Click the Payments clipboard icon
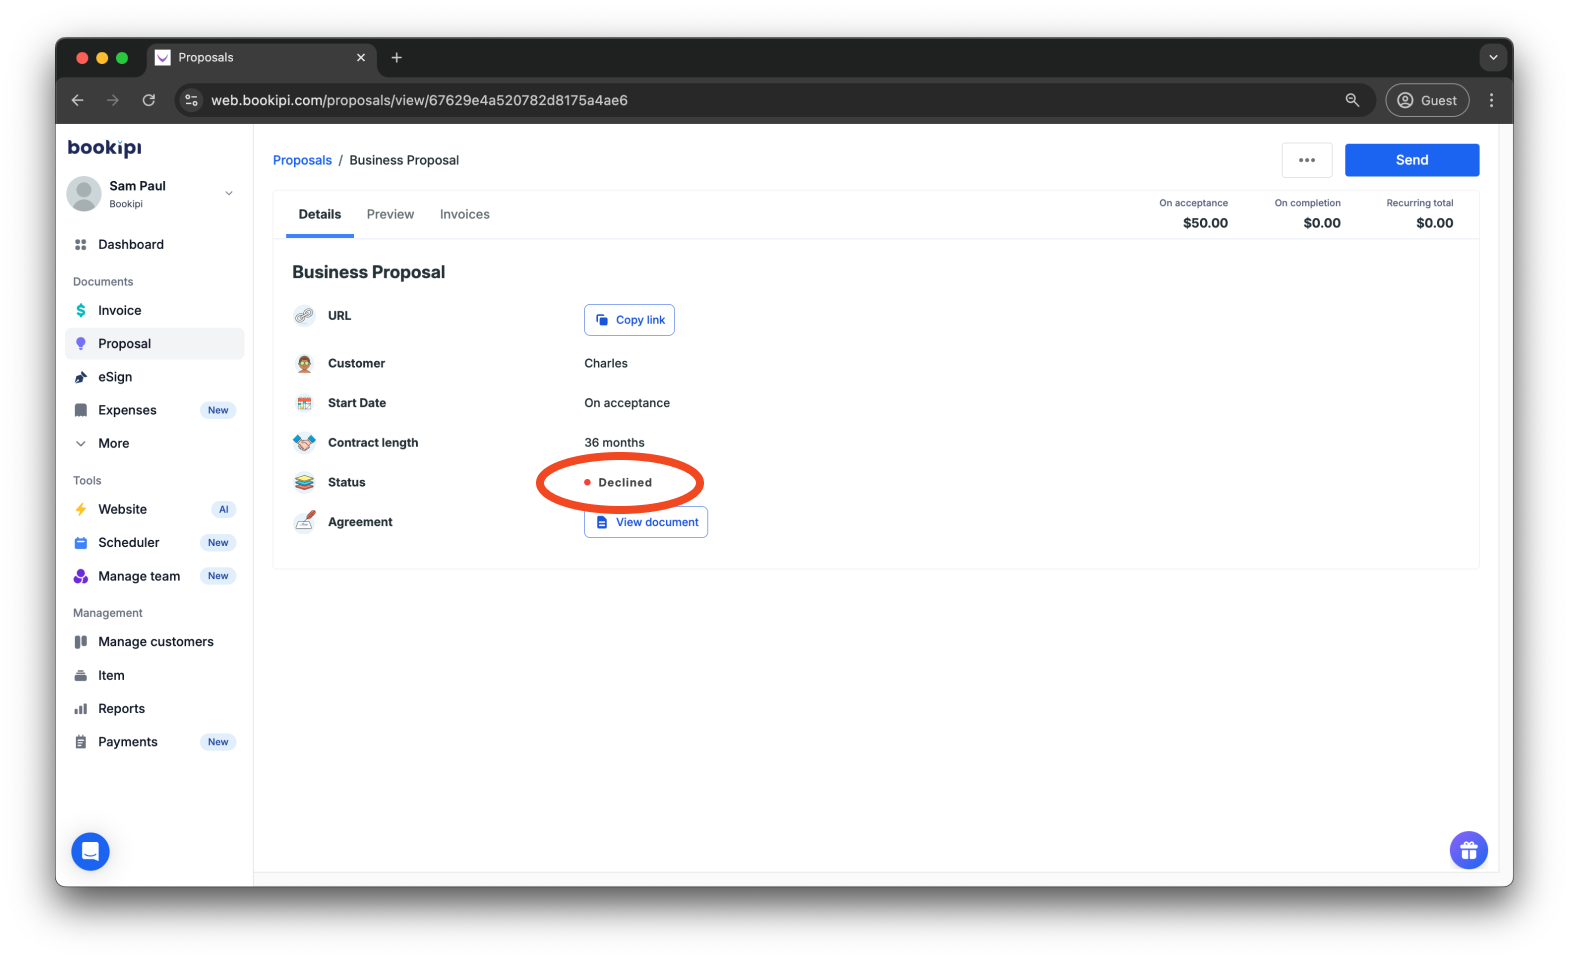Viewport: 1569px width, 960px height. coord(81,742)
